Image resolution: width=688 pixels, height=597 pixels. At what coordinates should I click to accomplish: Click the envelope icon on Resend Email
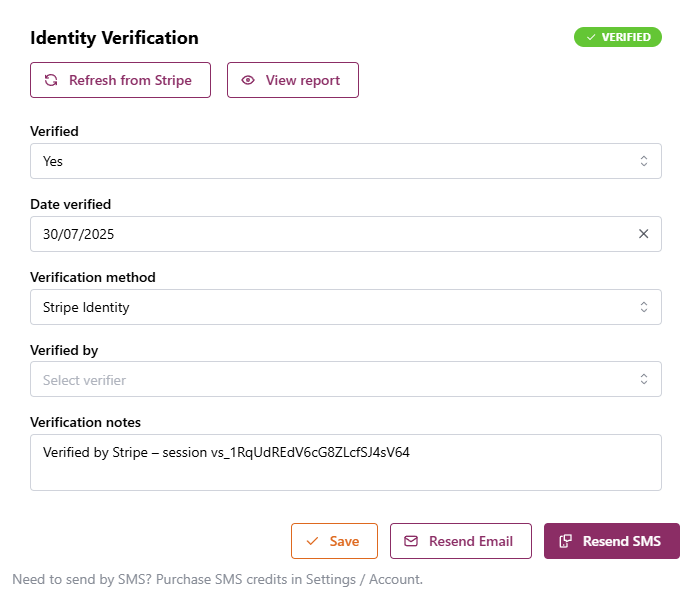411,541
